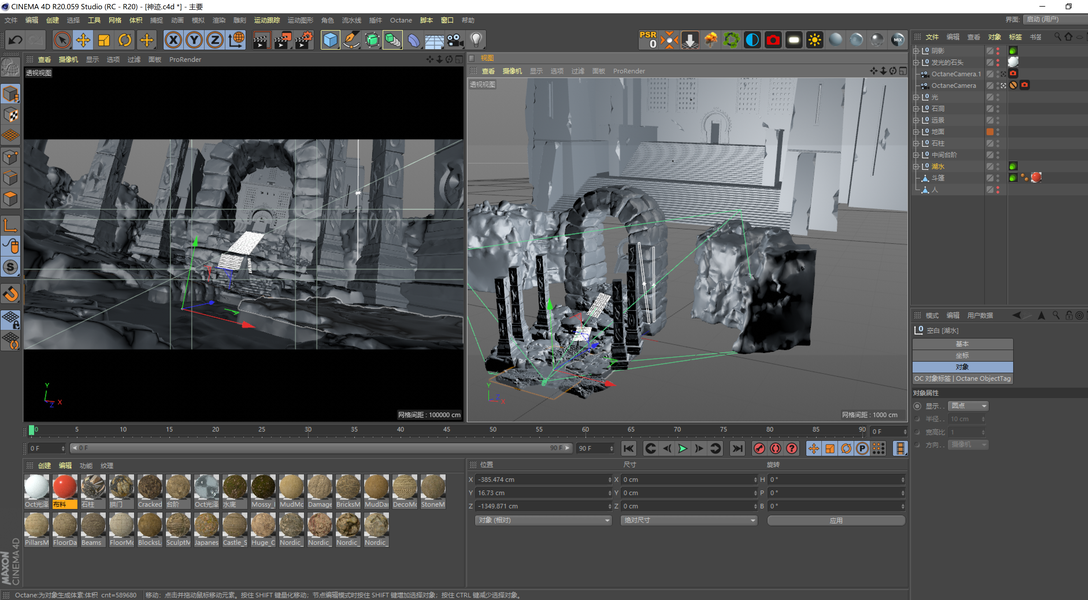This screenshot has height=600, width=1088.
Task: Toggle layer checkbox of OctaneCamera row
Action: [990, 85]
